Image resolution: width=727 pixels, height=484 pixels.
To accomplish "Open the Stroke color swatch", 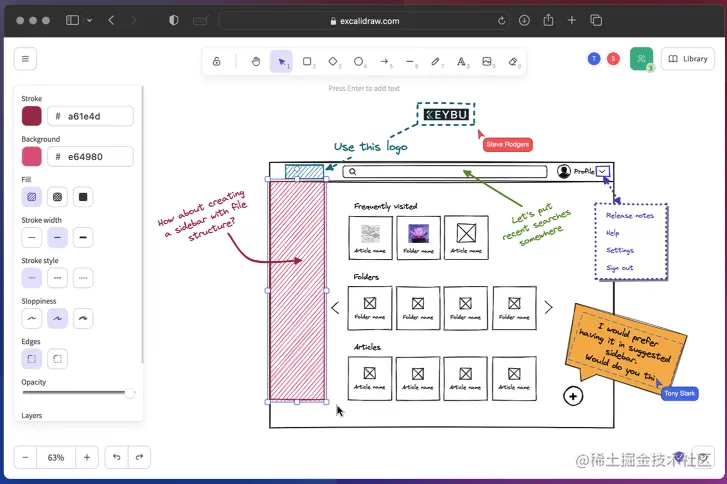I will [x=32, y=116].
